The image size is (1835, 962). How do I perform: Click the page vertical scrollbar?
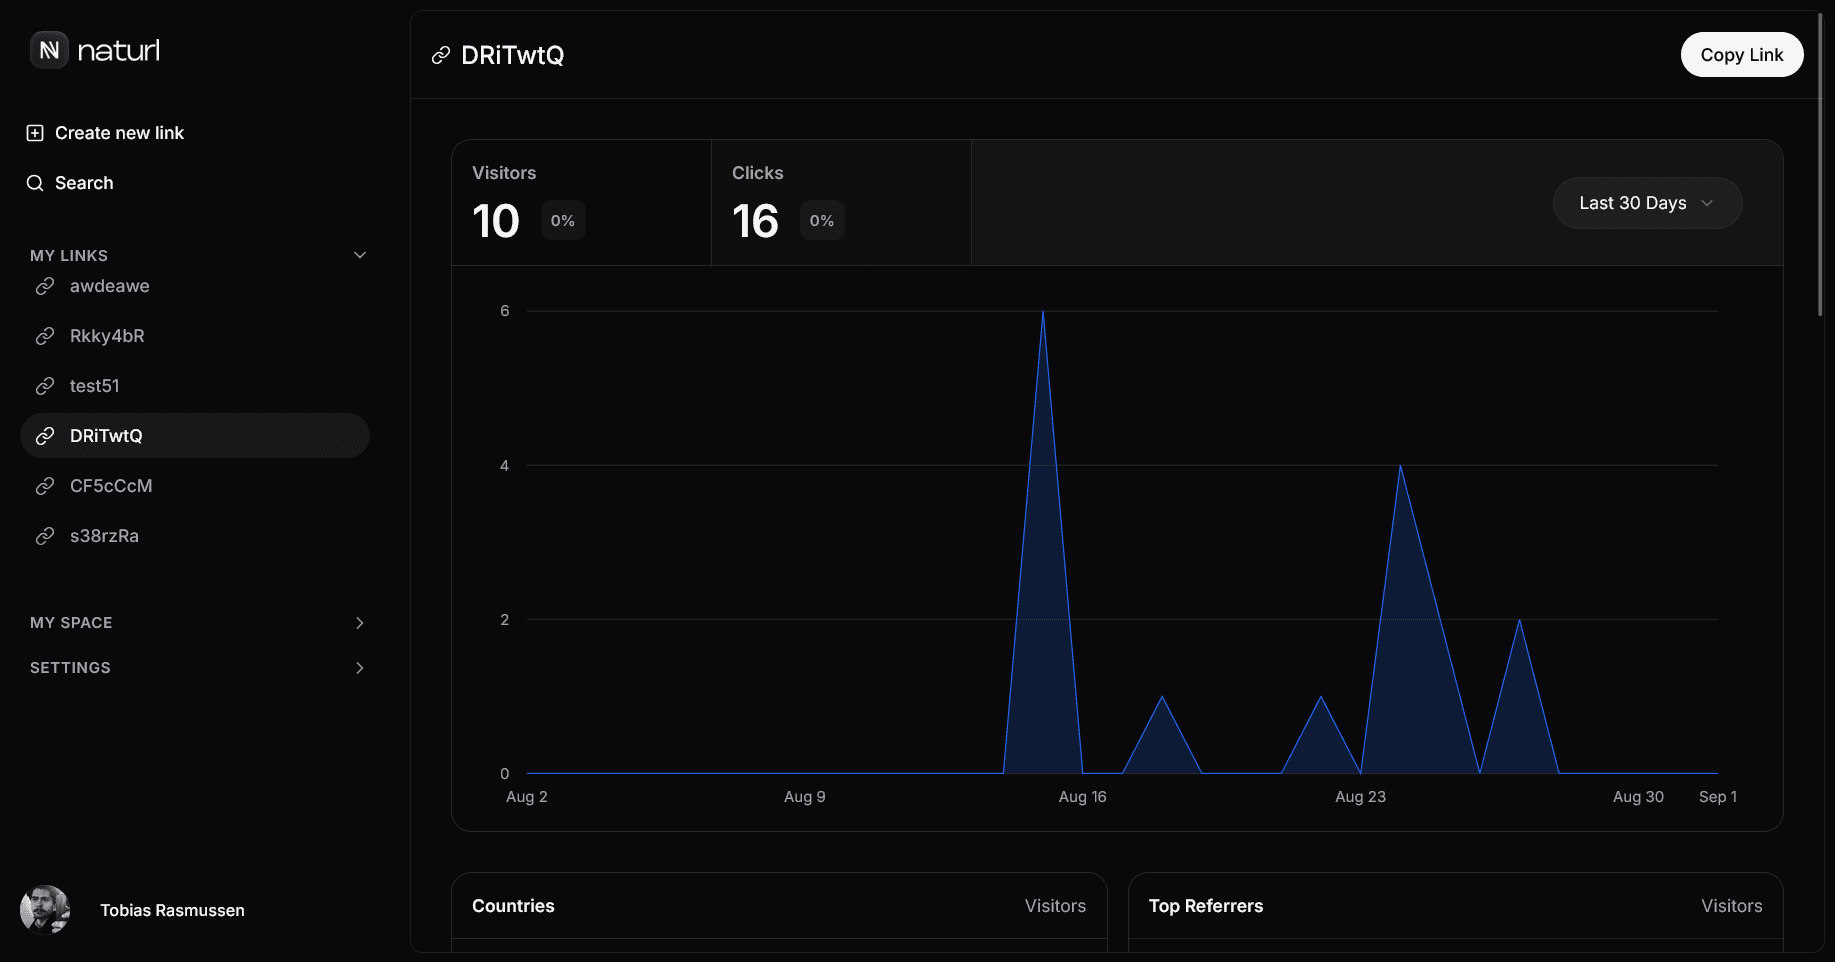pos(1820,165)
